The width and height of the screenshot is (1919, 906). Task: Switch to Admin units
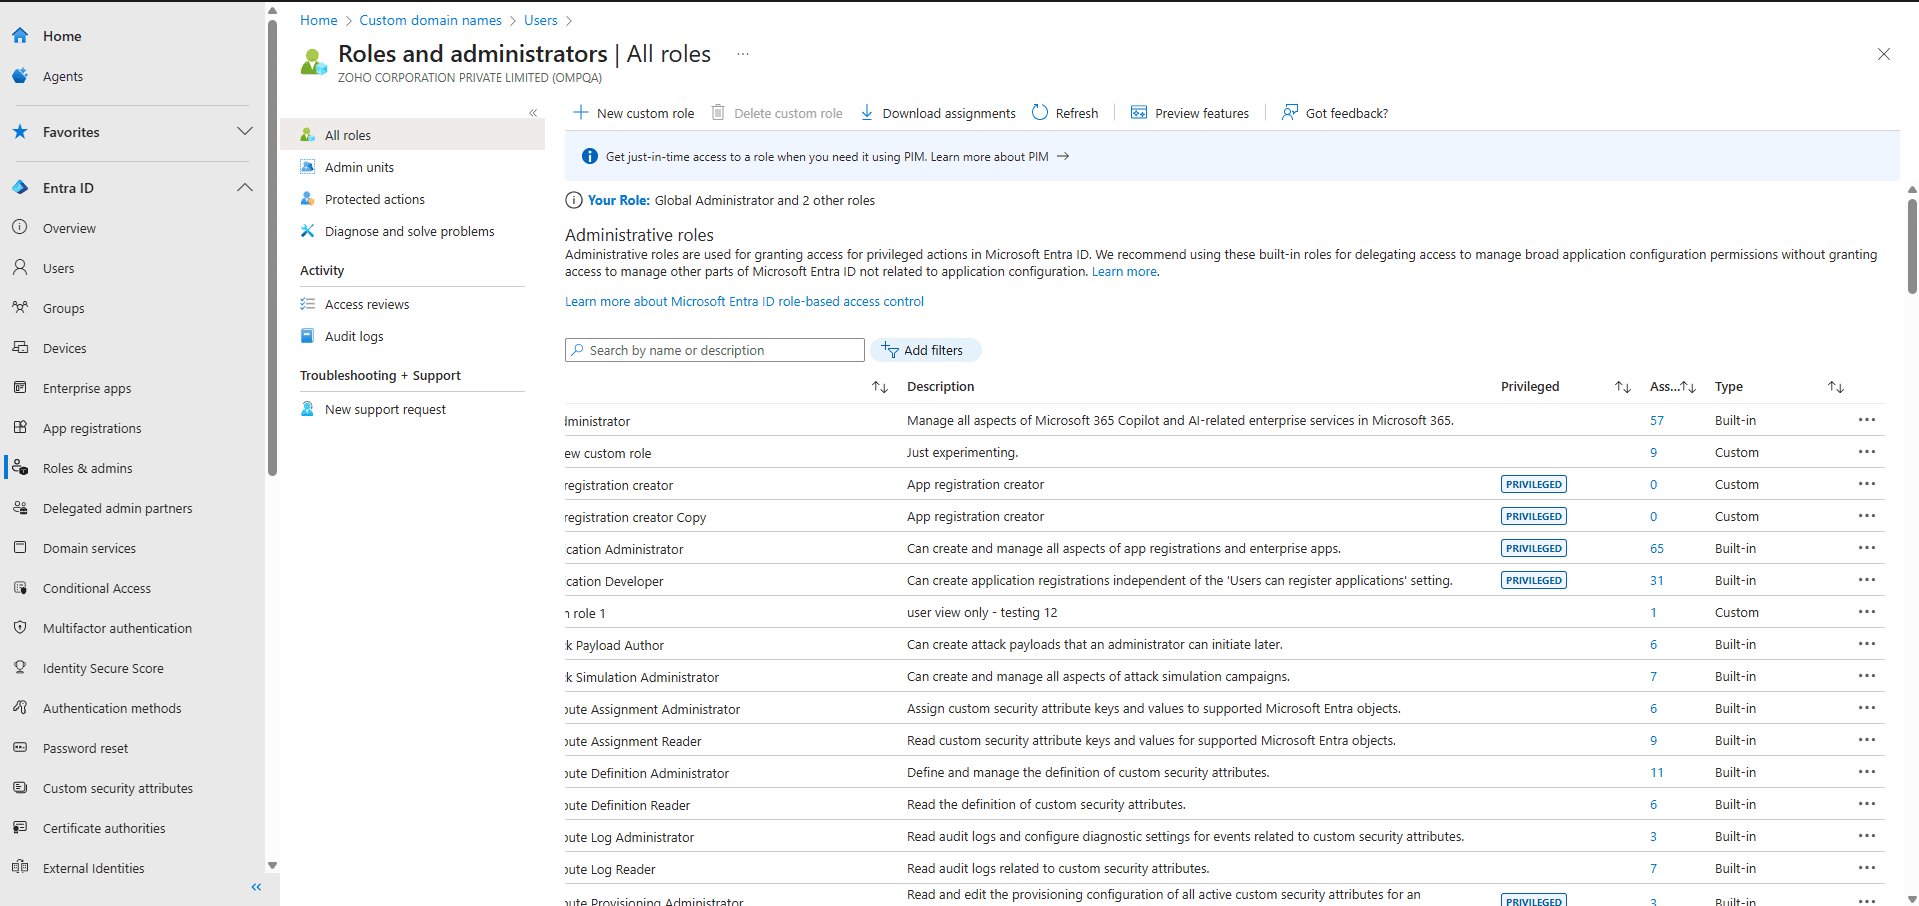(358, 166)
